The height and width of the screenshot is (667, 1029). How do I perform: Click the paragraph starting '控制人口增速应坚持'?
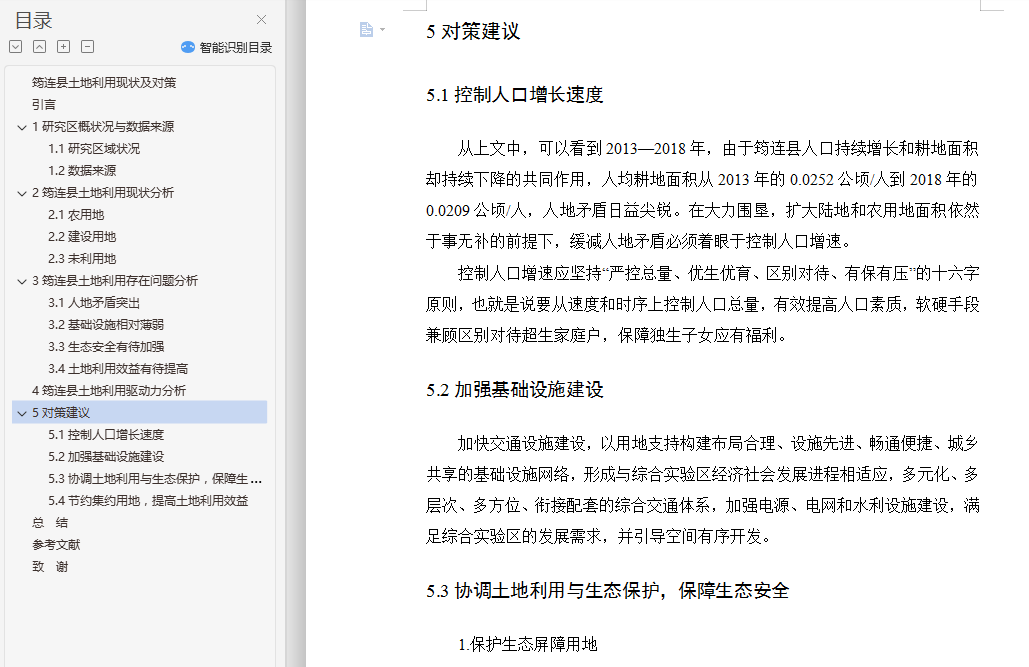[x=702, y=304]
